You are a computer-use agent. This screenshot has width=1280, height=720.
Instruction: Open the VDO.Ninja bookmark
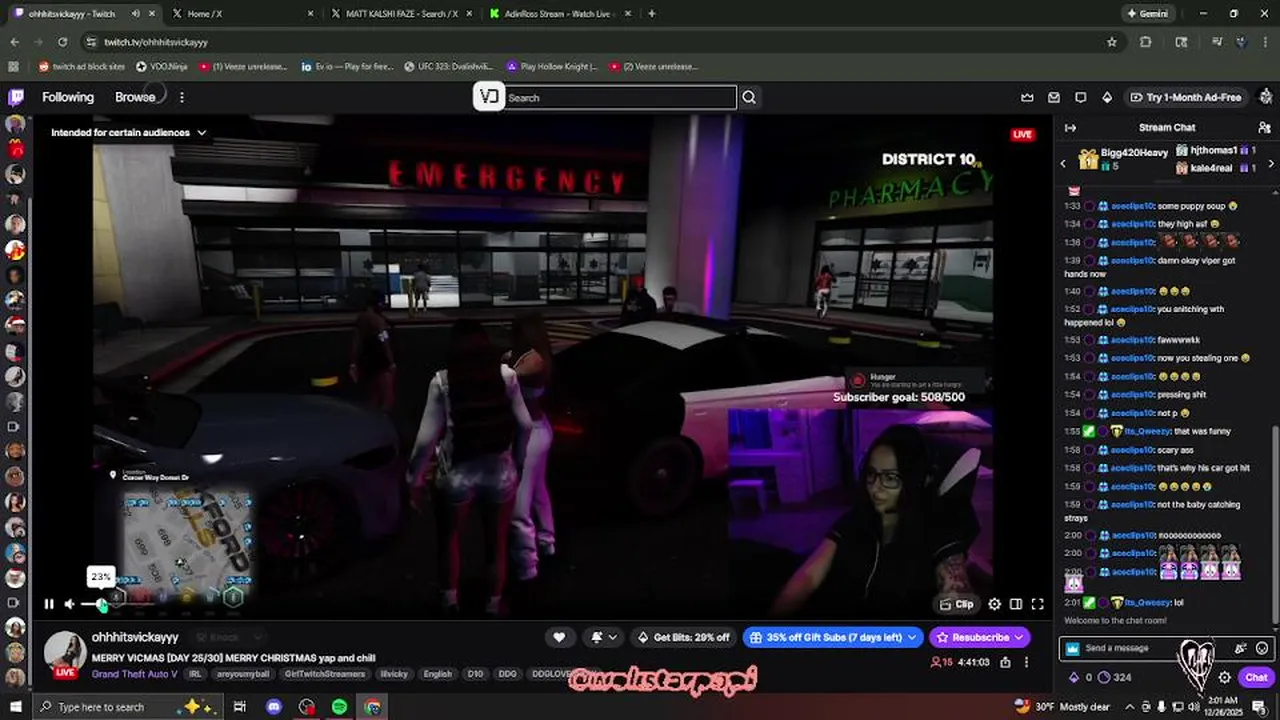pyautogui.click(x=161, y=67)
